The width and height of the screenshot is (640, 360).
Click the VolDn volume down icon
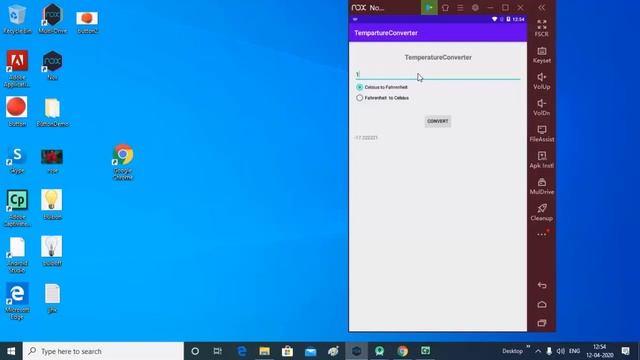click(542, 107)
